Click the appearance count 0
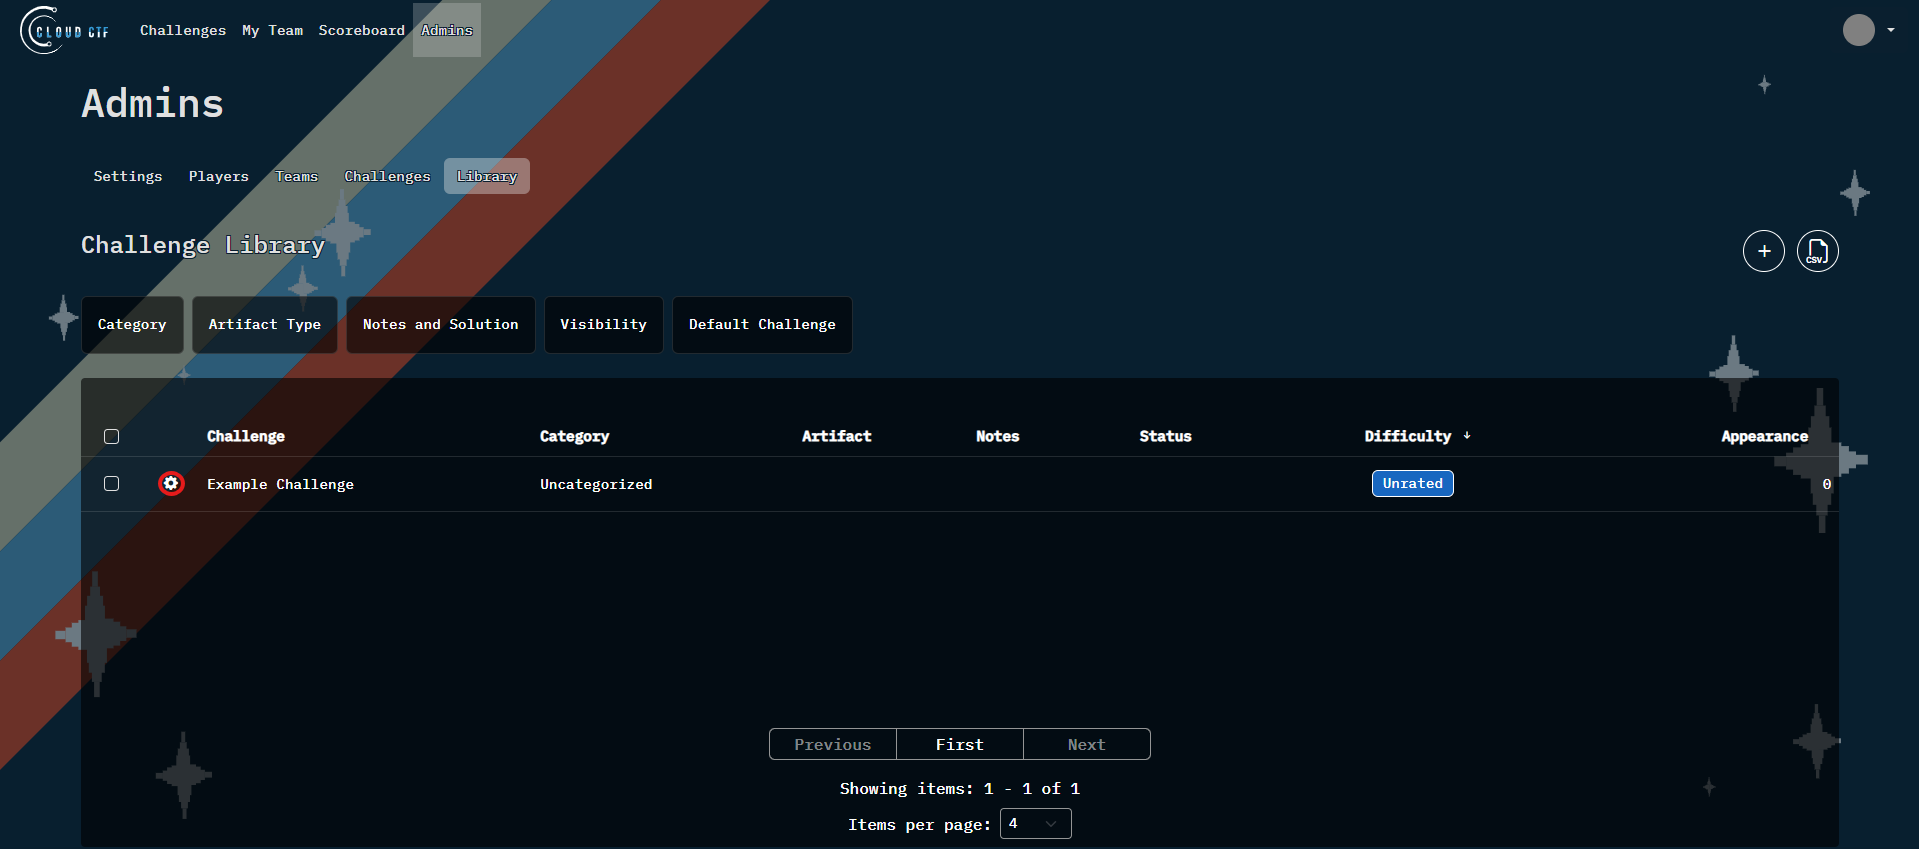 tap(1827, 484)
